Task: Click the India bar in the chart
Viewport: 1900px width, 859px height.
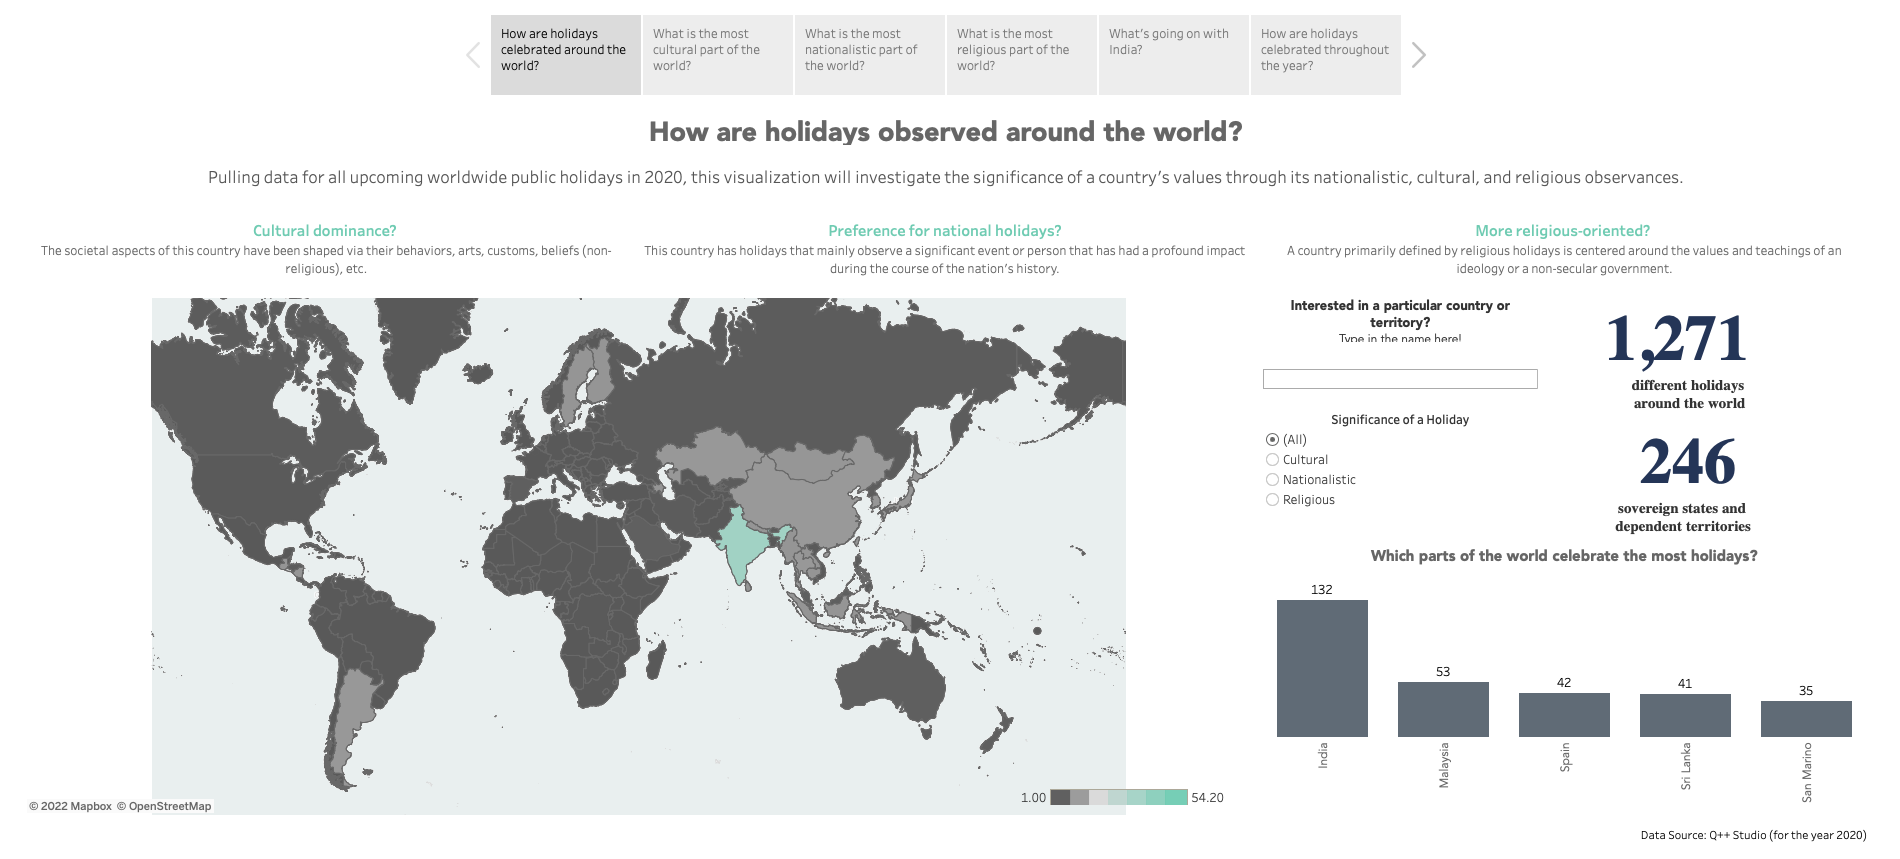Action: [x=1322, y=668]
